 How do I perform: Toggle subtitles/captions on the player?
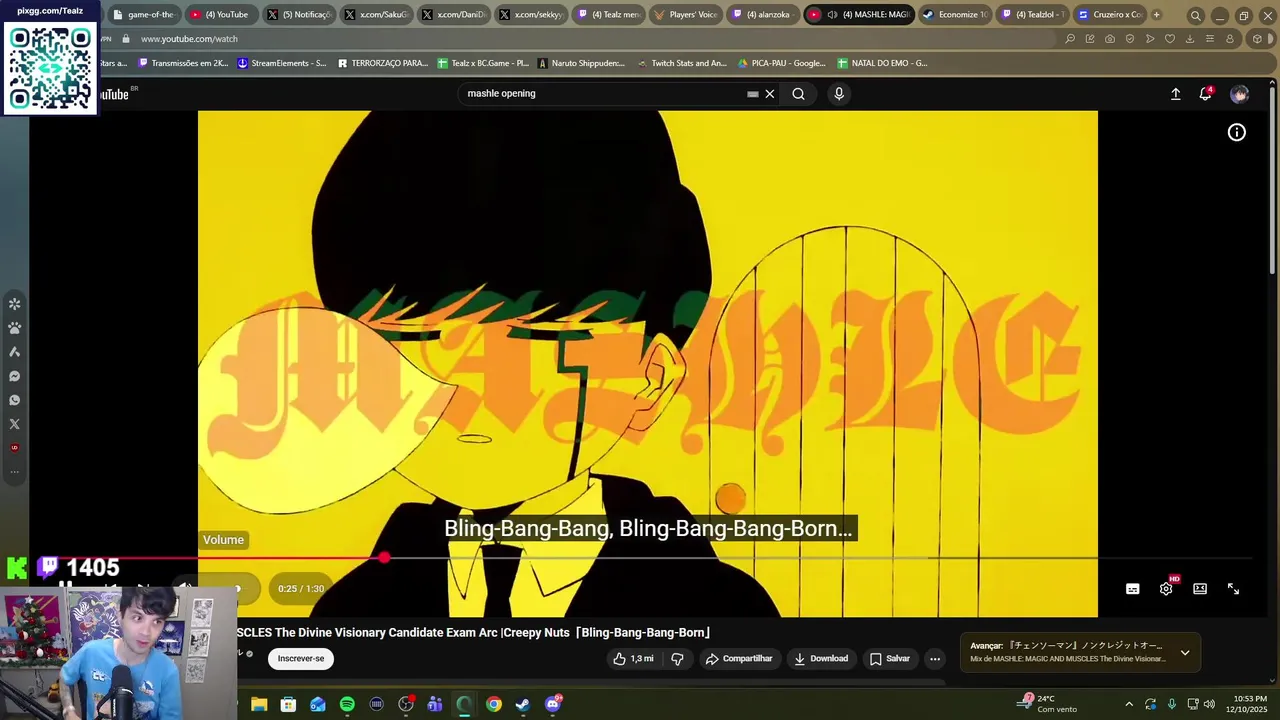coord(1133,589)
